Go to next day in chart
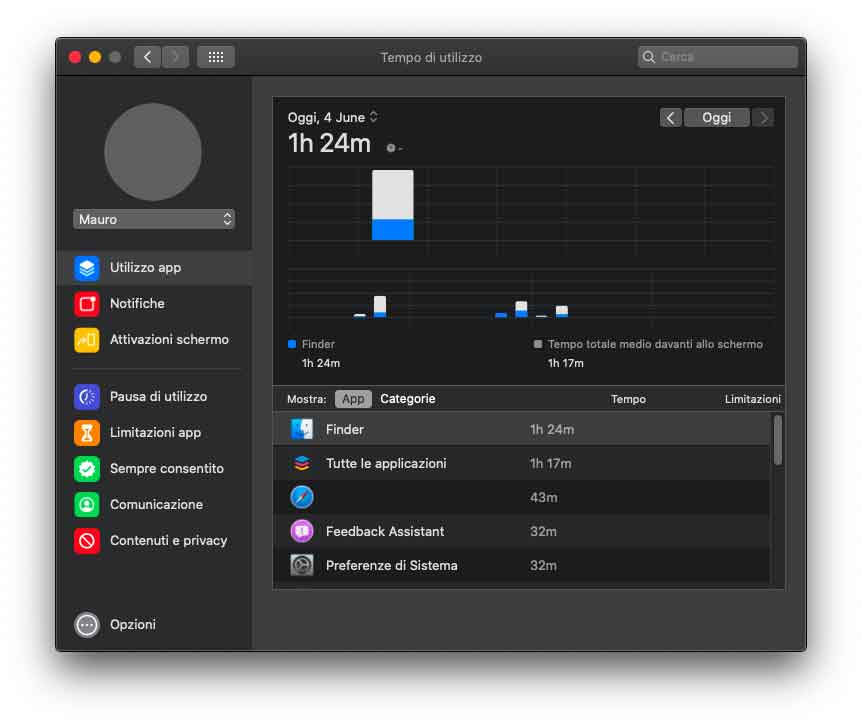This screenshot has width=862, height=725. (763, 118)
